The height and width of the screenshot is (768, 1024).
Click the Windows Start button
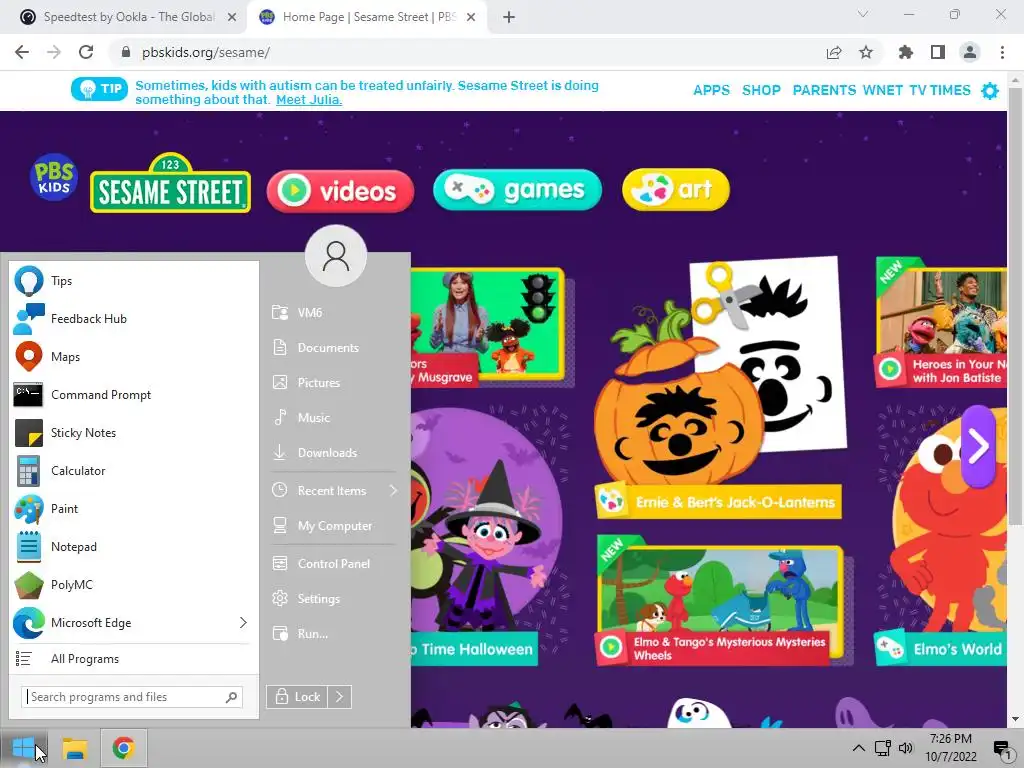tap(24, 748)
